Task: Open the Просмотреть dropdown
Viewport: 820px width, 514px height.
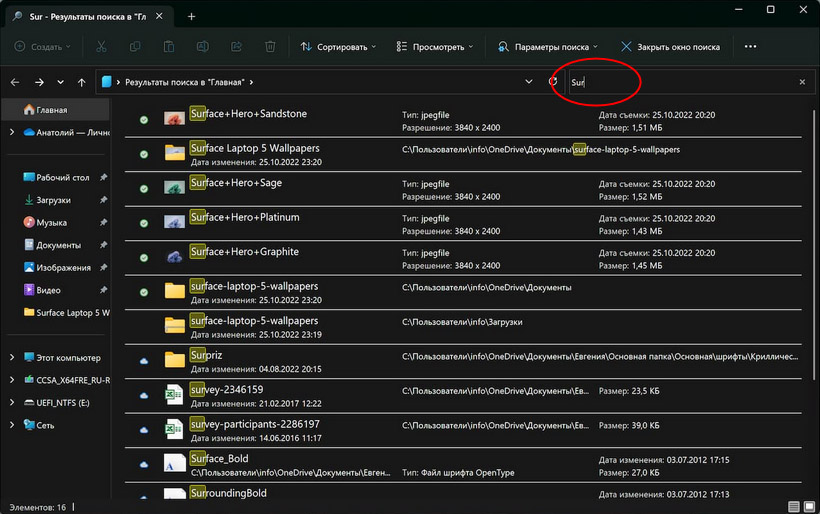Action: point(435,47)
